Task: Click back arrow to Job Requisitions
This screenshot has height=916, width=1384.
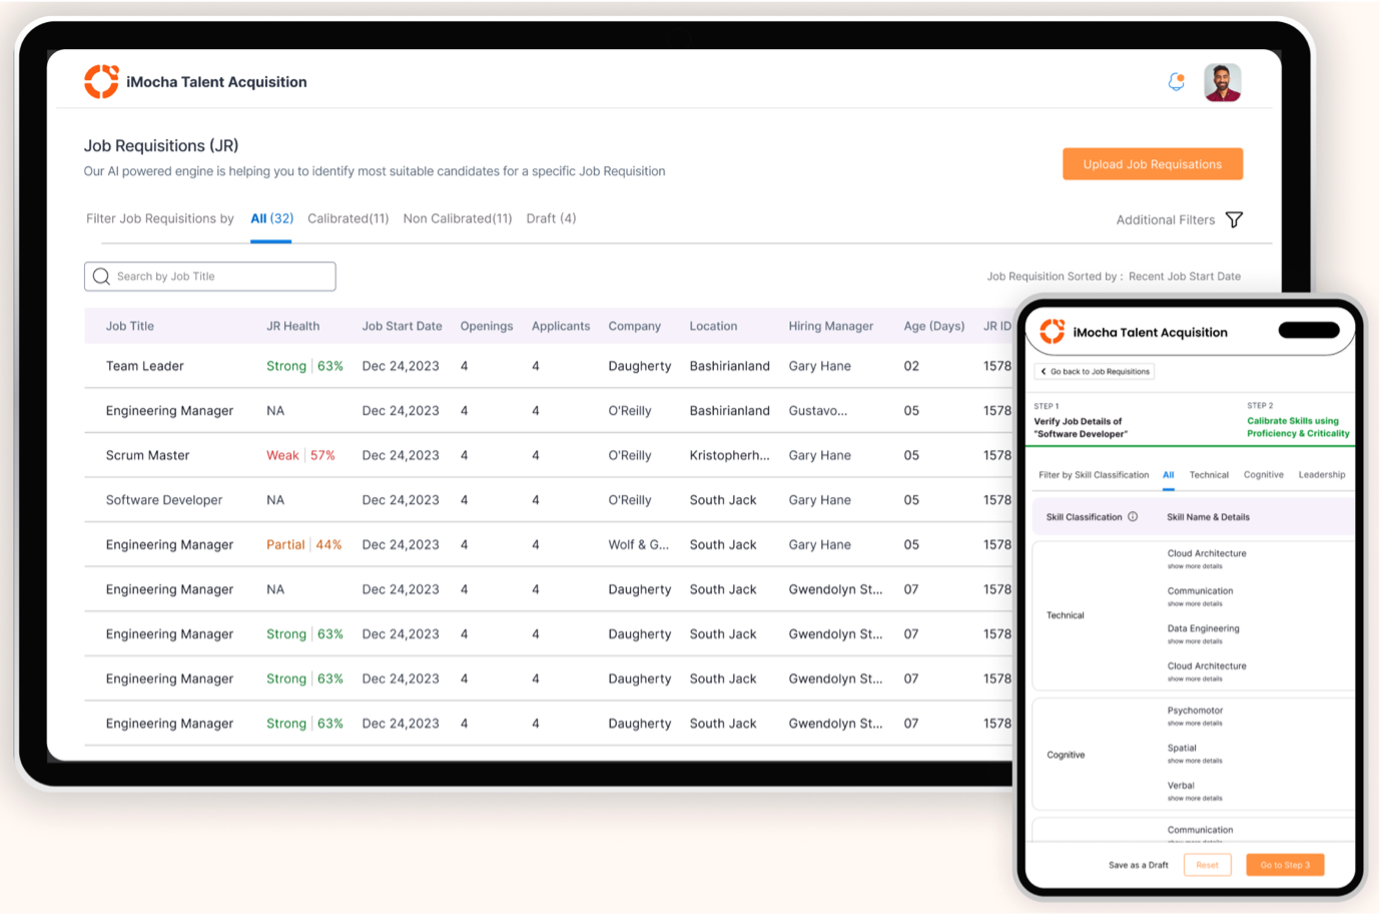Action: [1044, 372]
